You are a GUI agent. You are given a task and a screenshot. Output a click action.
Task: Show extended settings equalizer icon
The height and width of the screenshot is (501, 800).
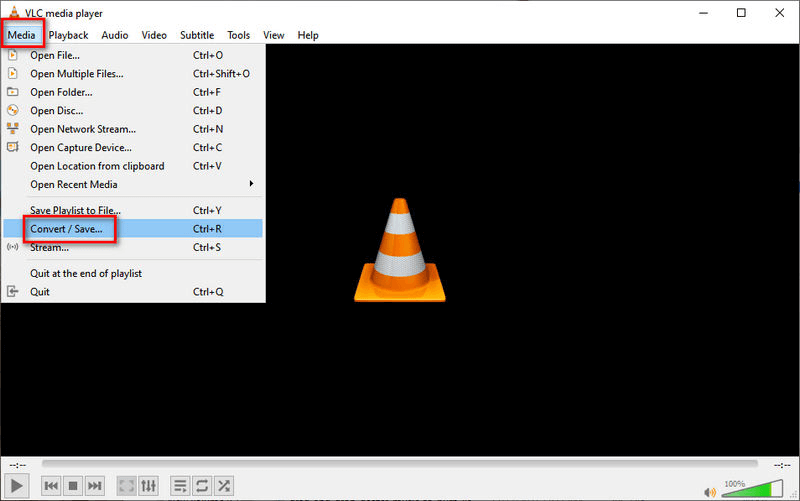(148, 486)
